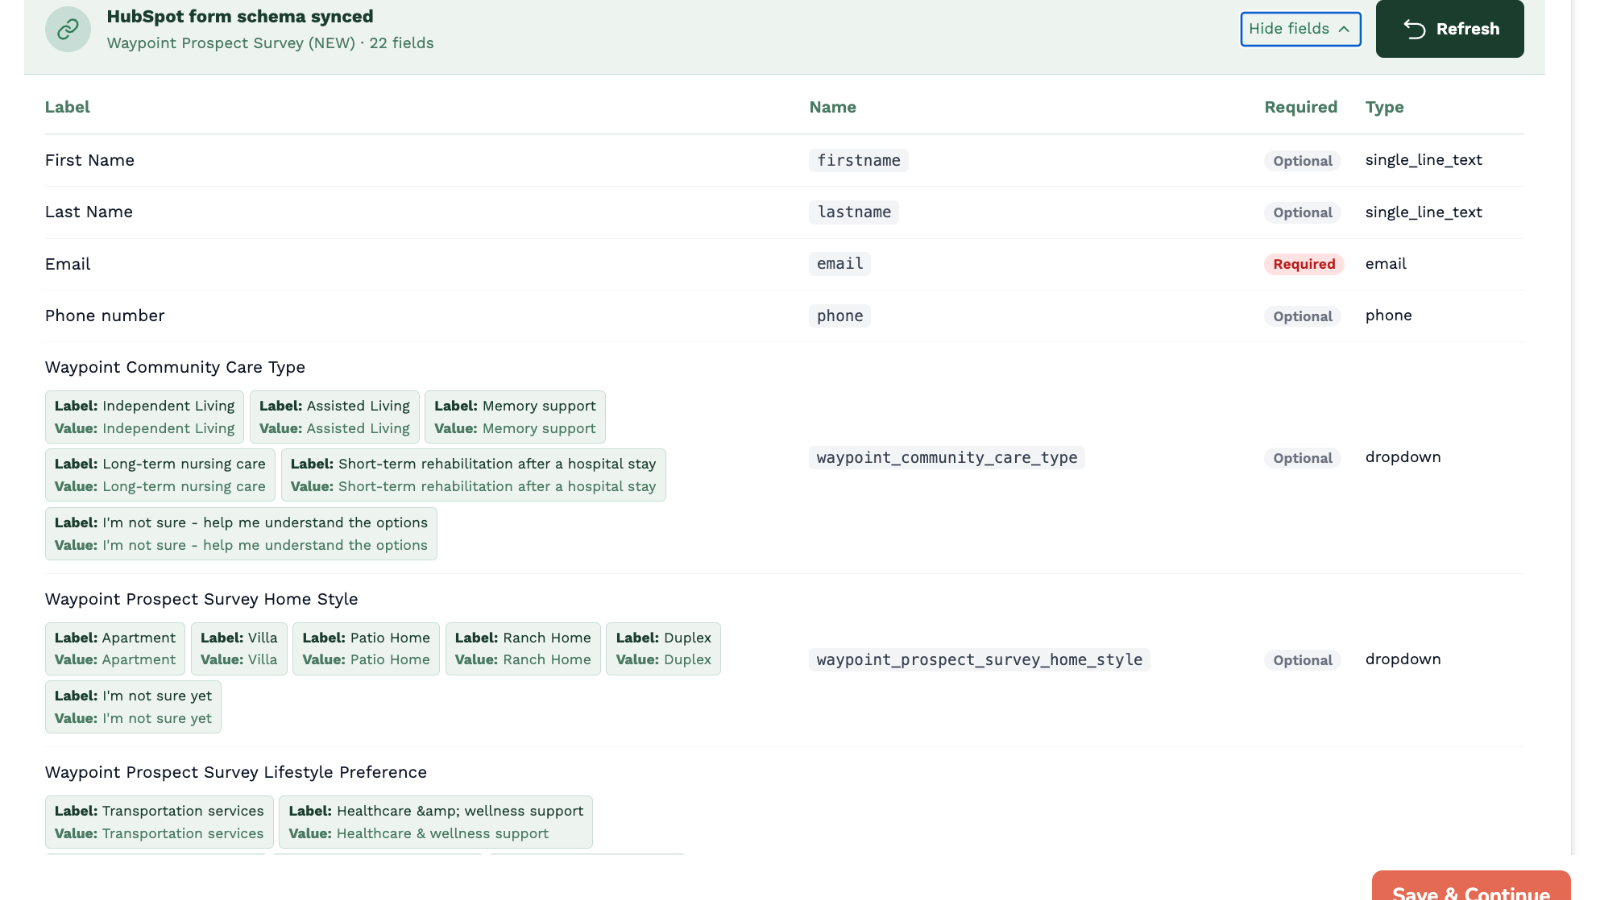The image size is (1600, 900).
Task: Refresh the HubSpot form schema
Action: (x=1449, y=29)
